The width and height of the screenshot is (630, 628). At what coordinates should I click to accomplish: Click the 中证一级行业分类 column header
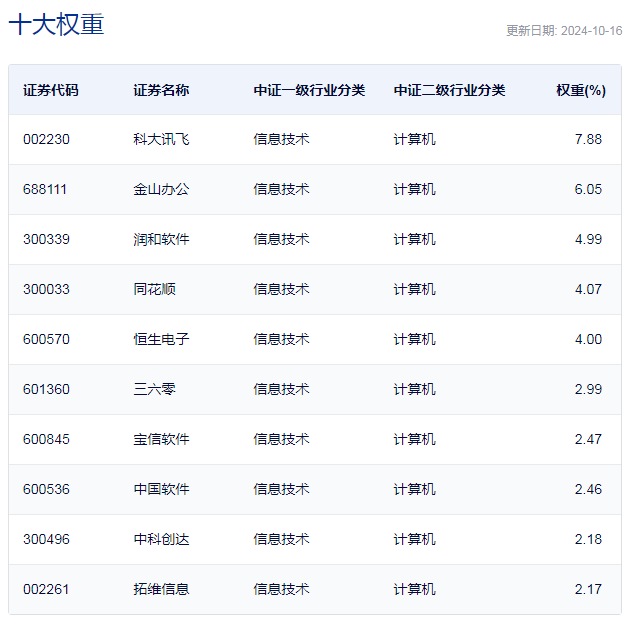click(309, 90)
